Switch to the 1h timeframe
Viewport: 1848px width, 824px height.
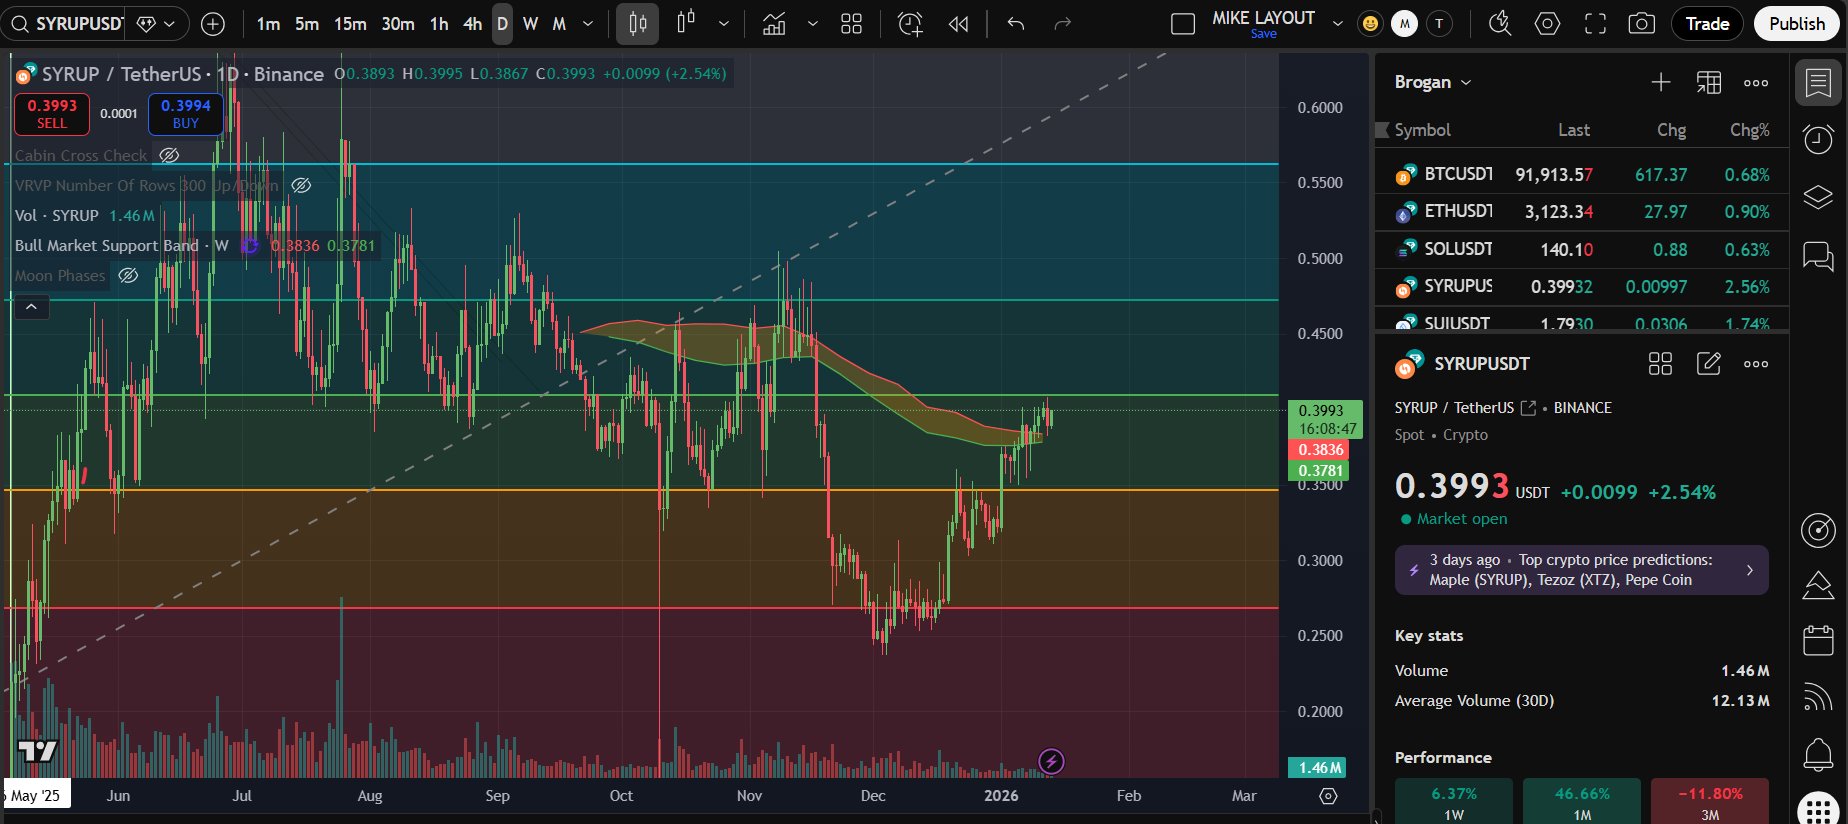(x=439, y=24)
